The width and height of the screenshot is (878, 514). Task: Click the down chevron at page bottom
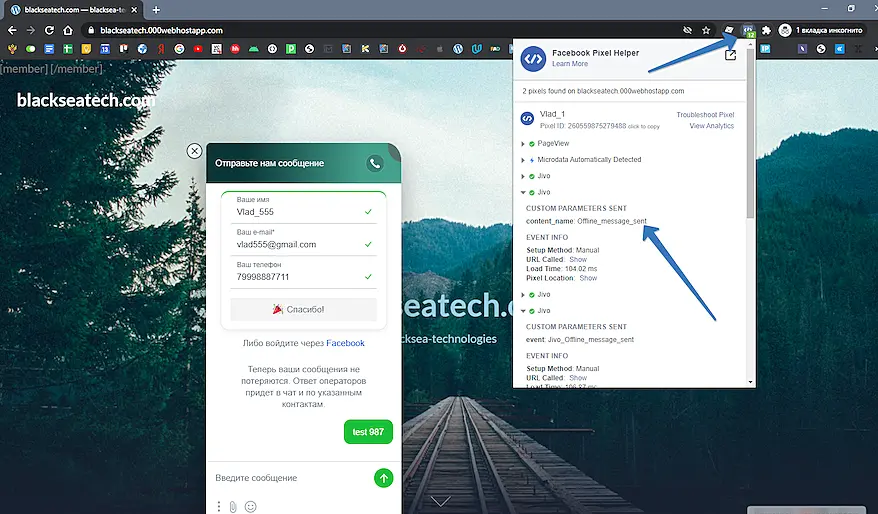pos(441,501)
